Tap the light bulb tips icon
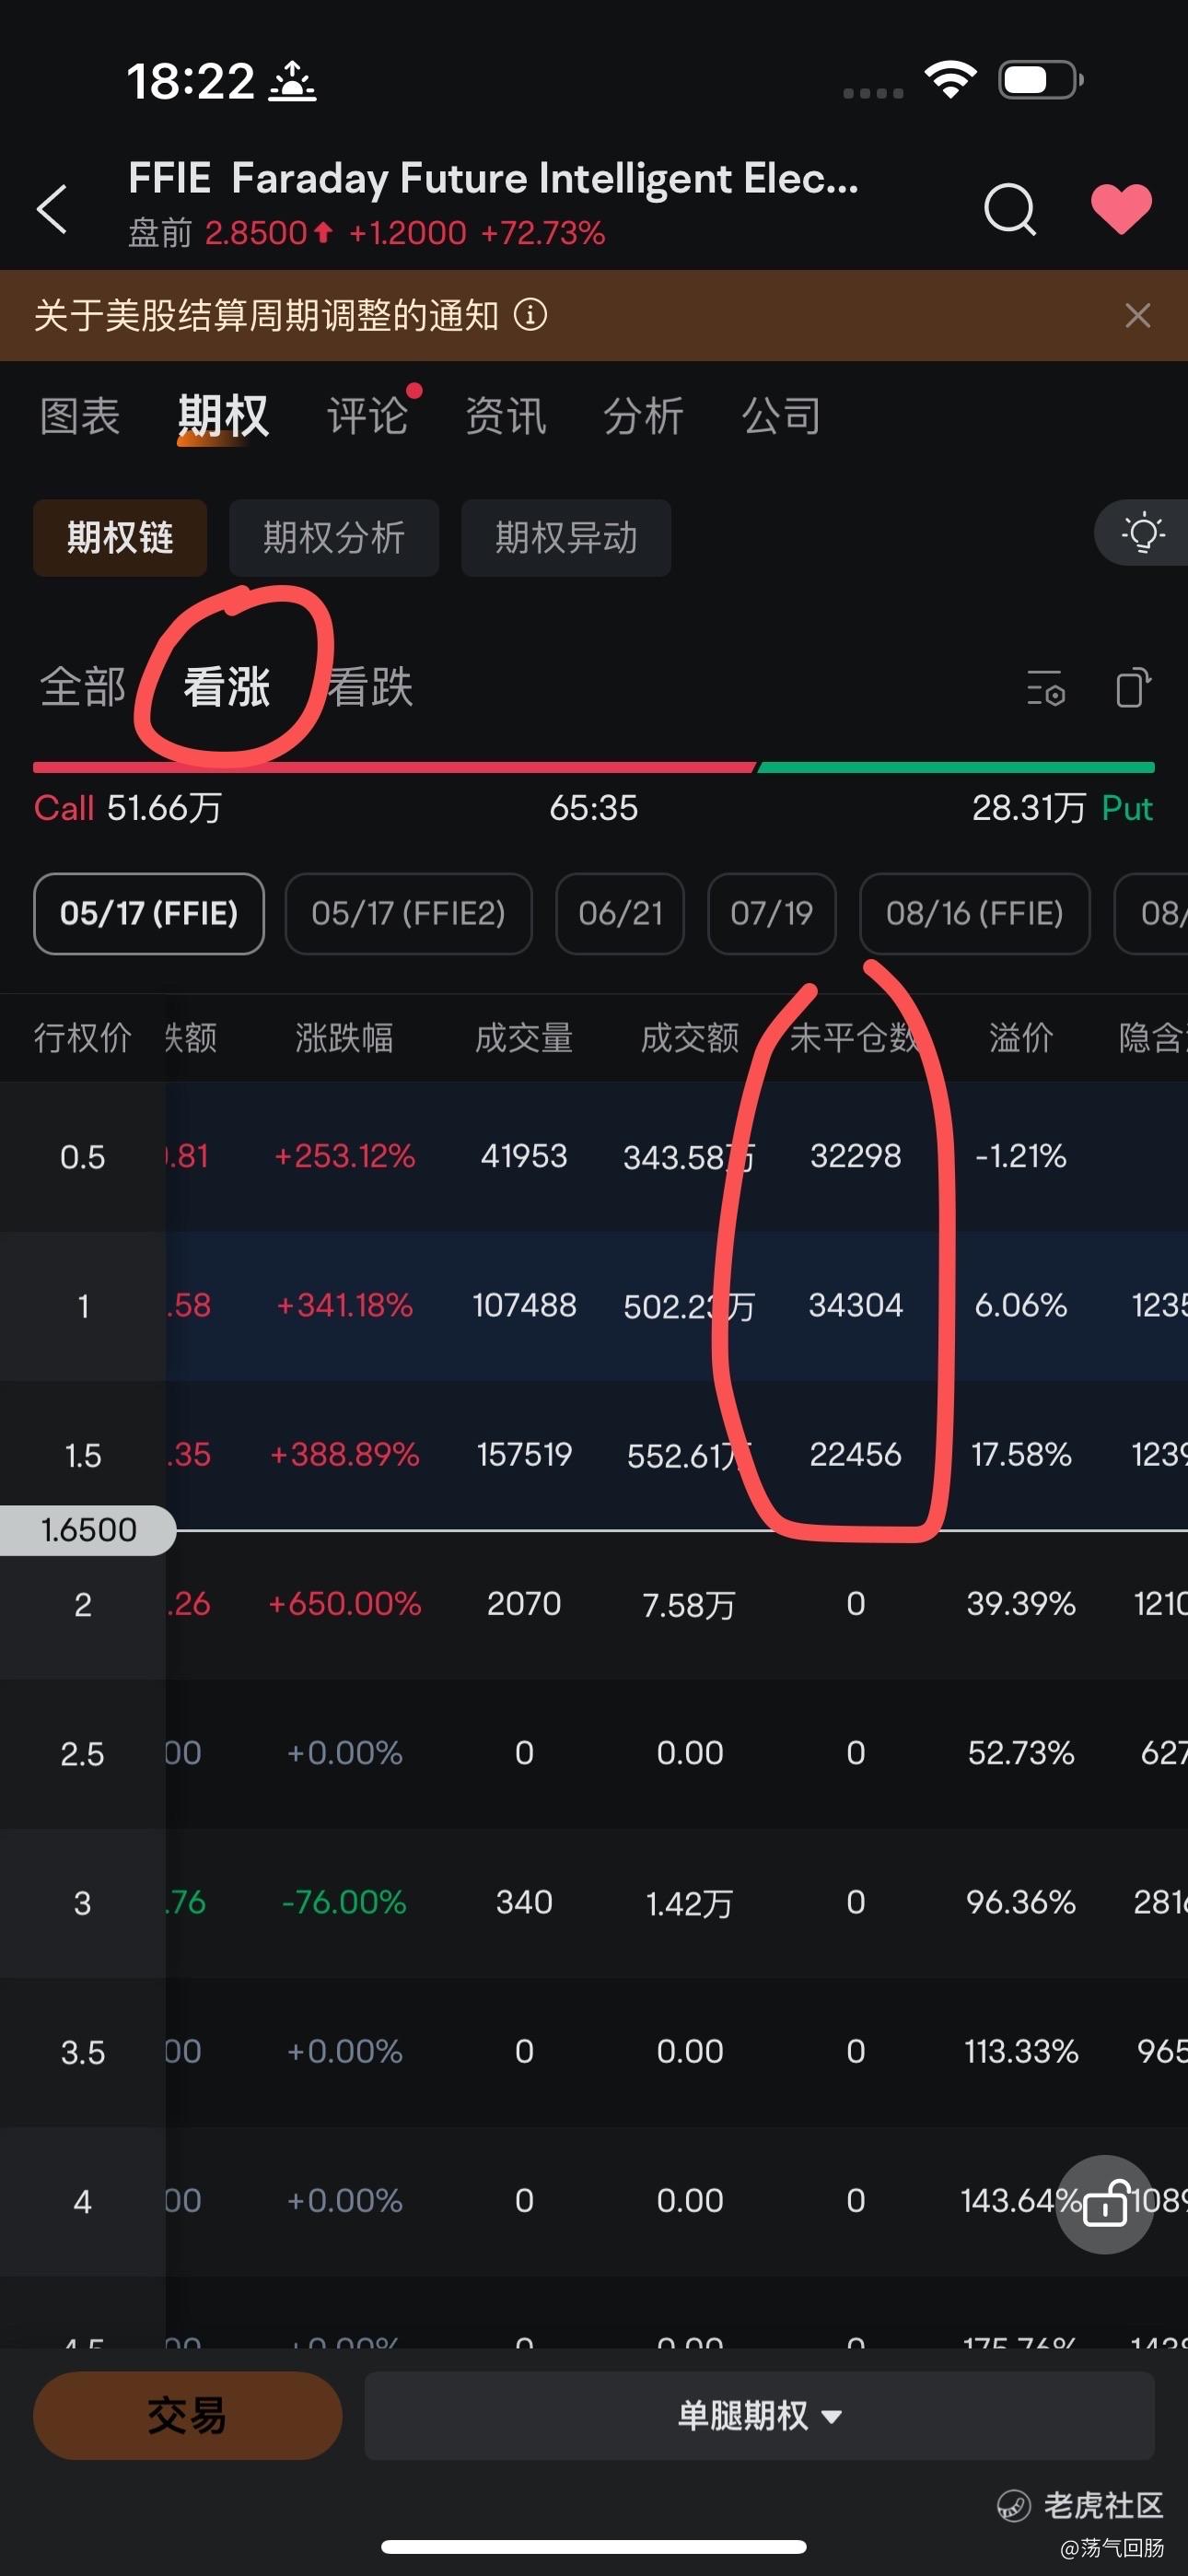The height and width of the screenshot is (2576, 1188). (1143, 533)
